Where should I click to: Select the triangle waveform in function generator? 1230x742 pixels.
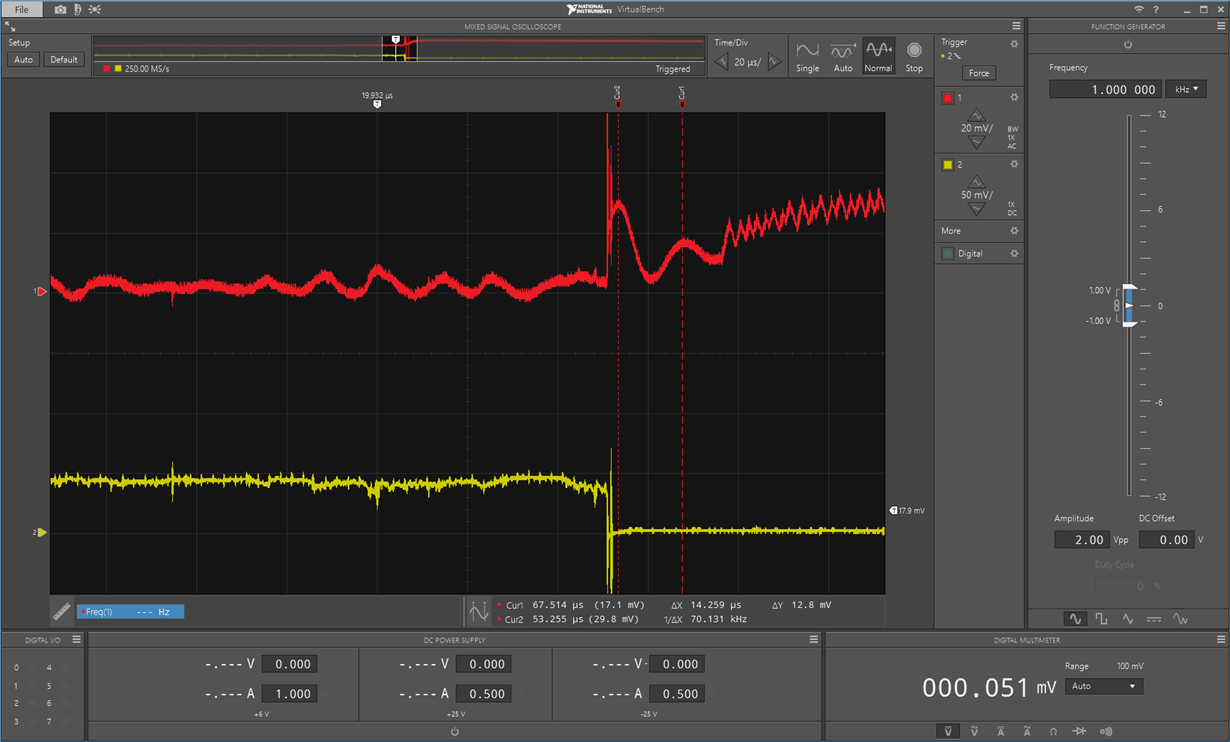click(1128, 620)
